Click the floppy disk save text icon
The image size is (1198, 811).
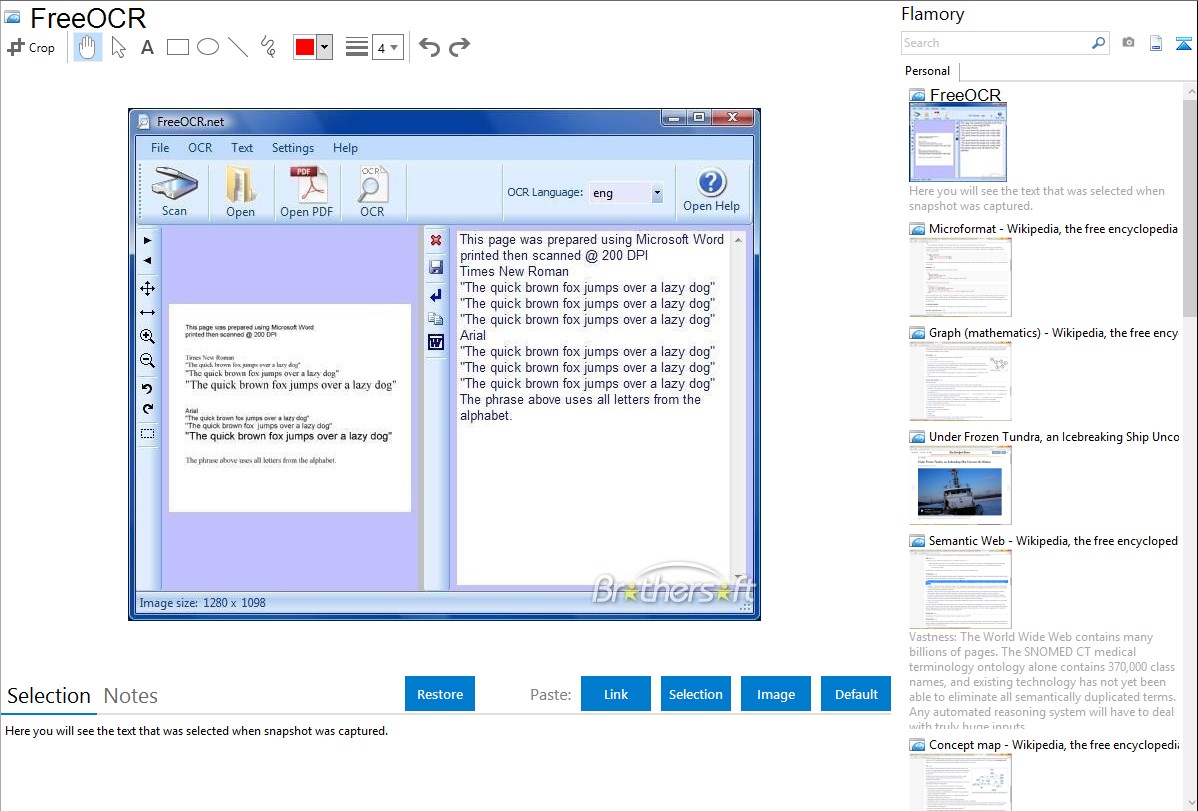[435, 267]
